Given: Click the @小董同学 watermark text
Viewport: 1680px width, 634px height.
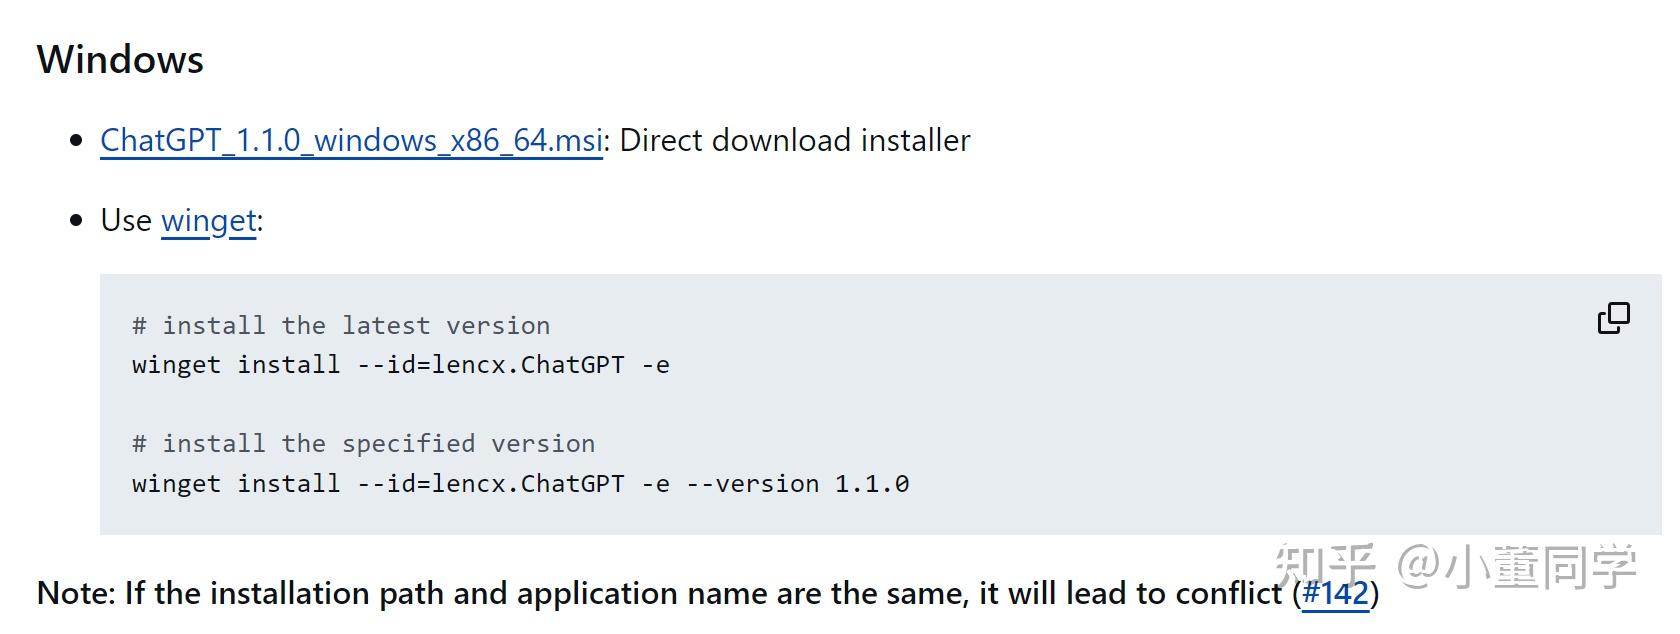Looking at the screenshot, I should [1516, 566].
